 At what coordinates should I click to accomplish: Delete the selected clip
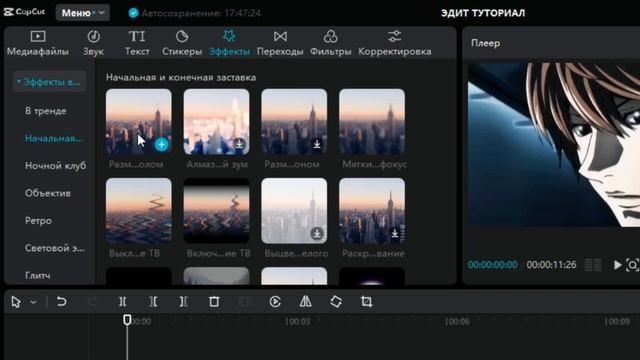click(214, 302)
